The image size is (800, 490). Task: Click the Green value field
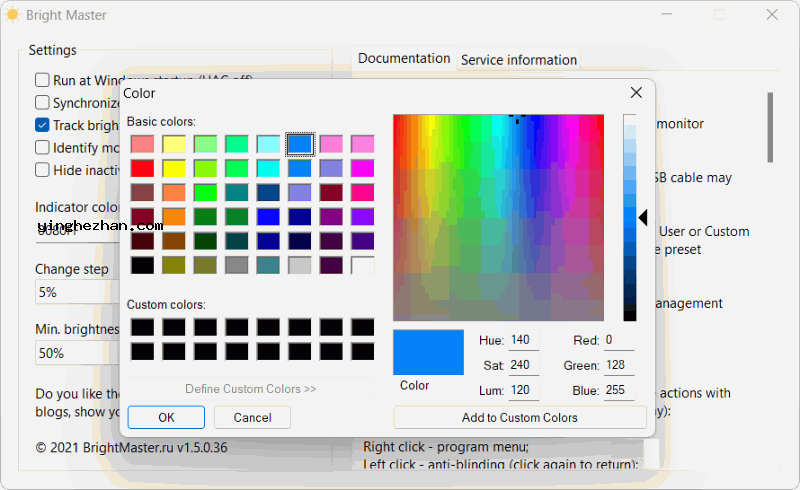tap(619, 365)
